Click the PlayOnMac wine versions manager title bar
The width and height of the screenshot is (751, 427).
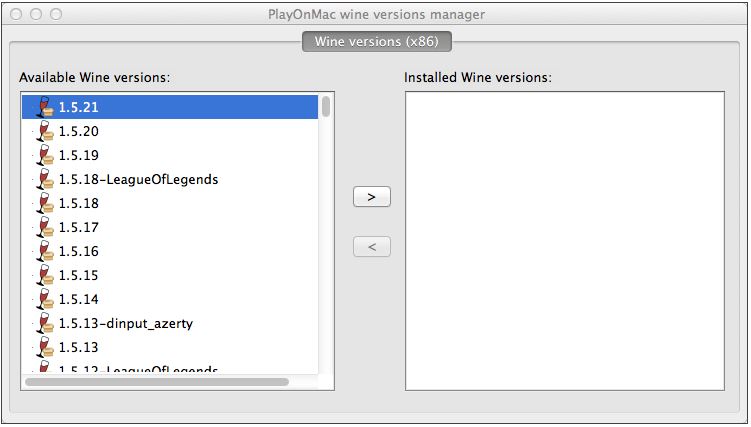376,14
